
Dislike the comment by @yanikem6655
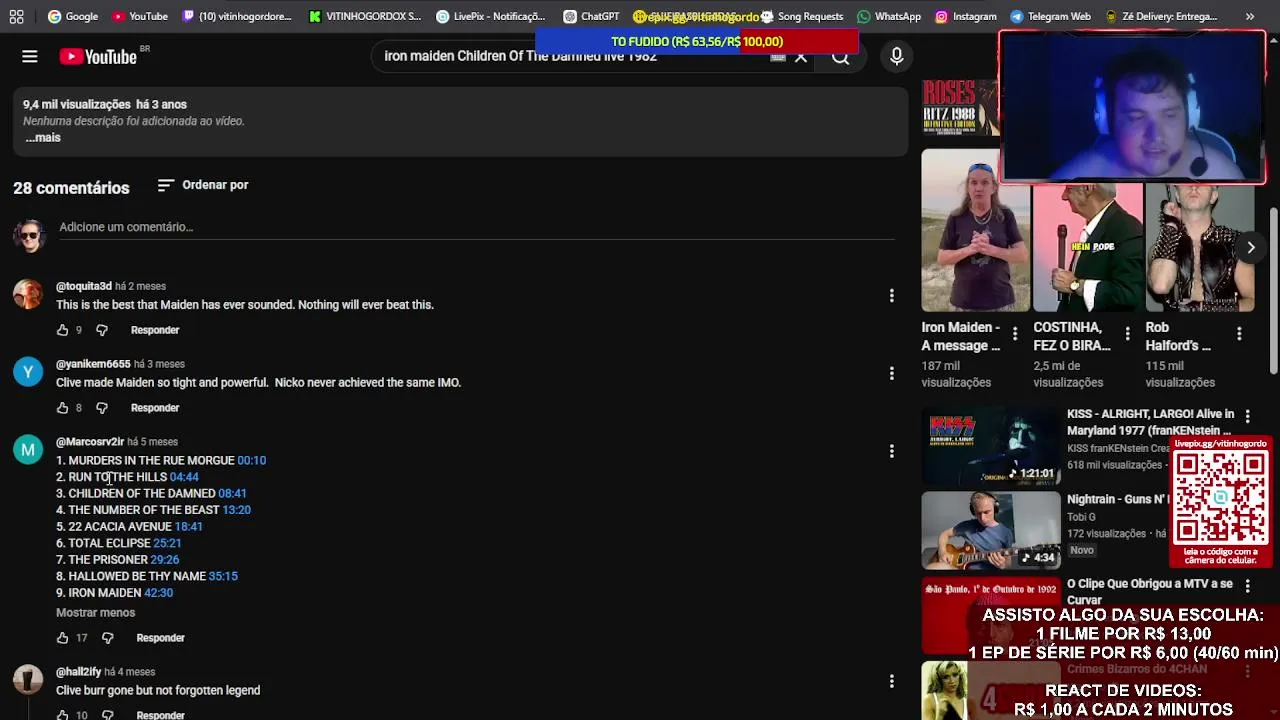point(102,408)
